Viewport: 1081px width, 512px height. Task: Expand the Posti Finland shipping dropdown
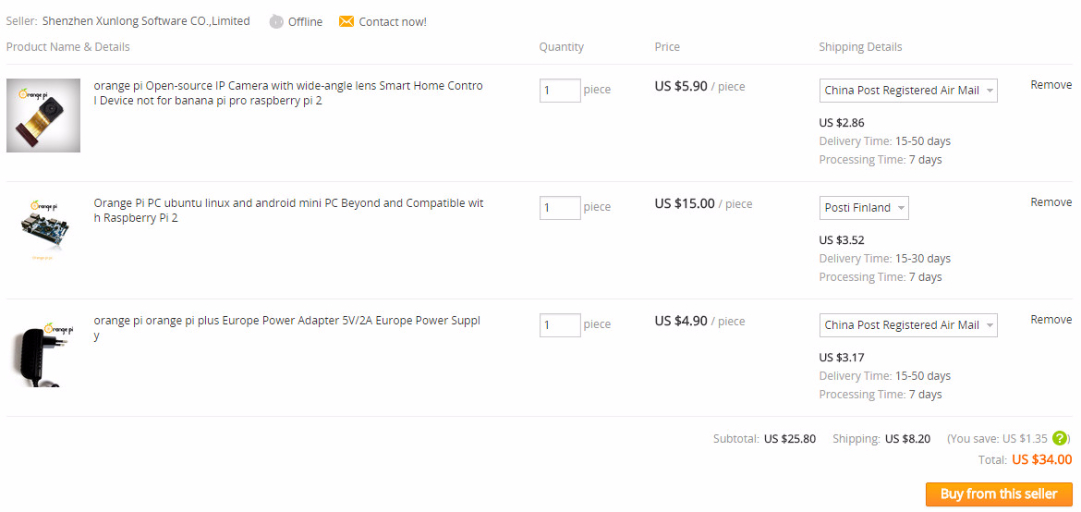click(x=864, y=208)
